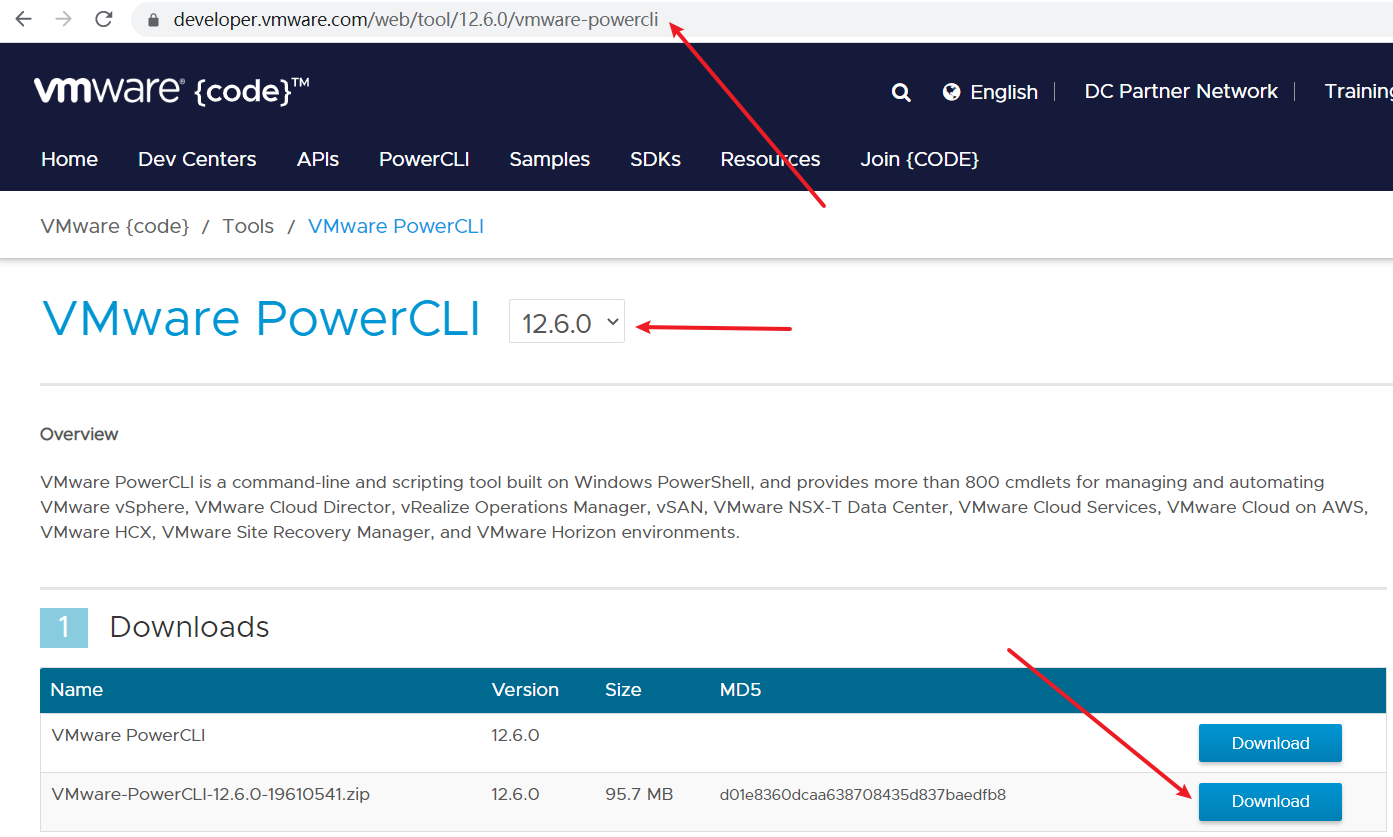Open the VMware {code} logo homepage
The width and height of the screenshot is (1393, 837).
tap(171, 90)
